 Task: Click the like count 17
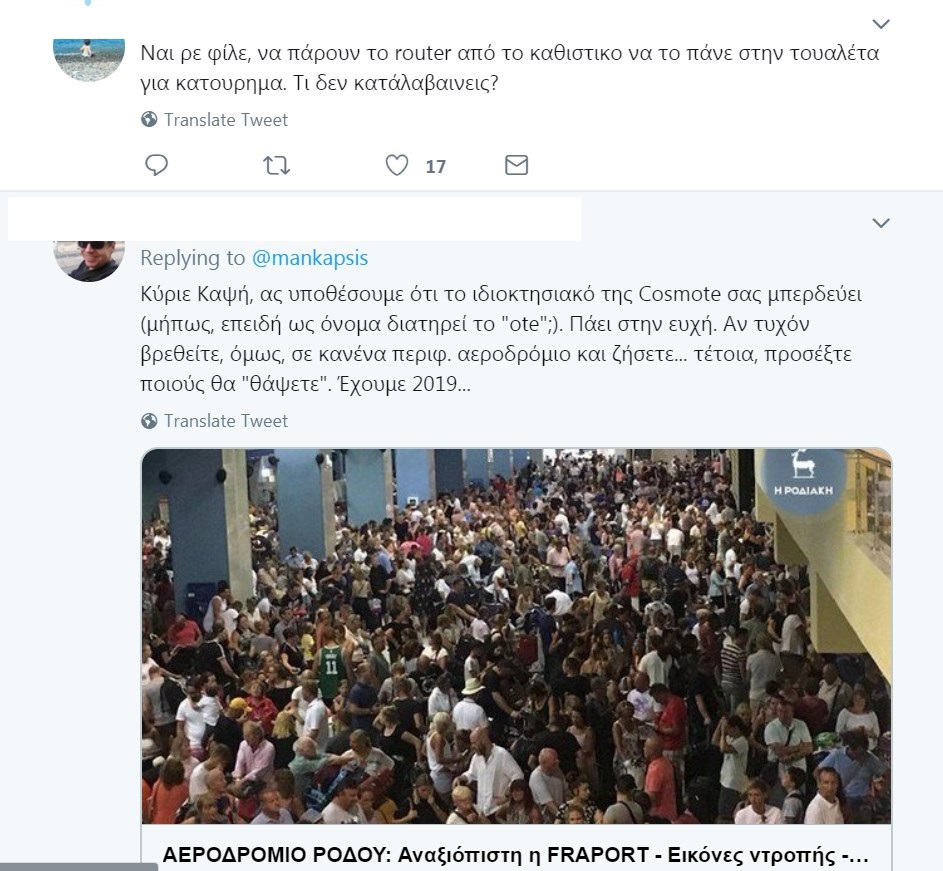pyautogui.click(x=435, y=166)
